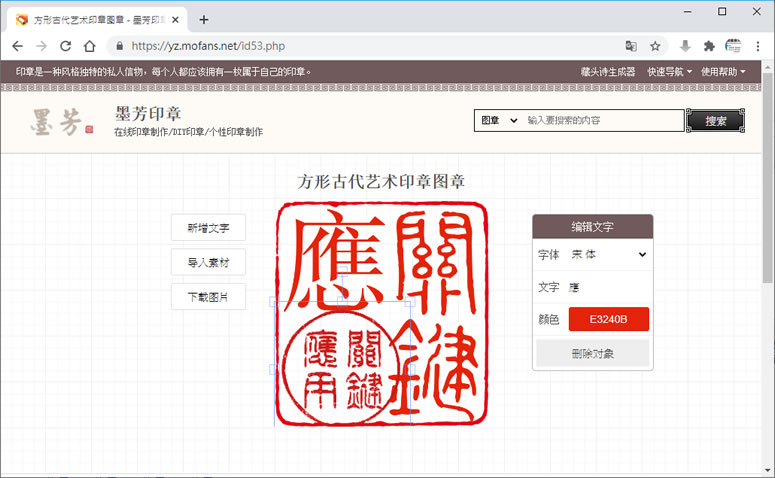Select the 方形古代艺术印章图章 browser tab

pyautogui.click(x=97, y=20)
